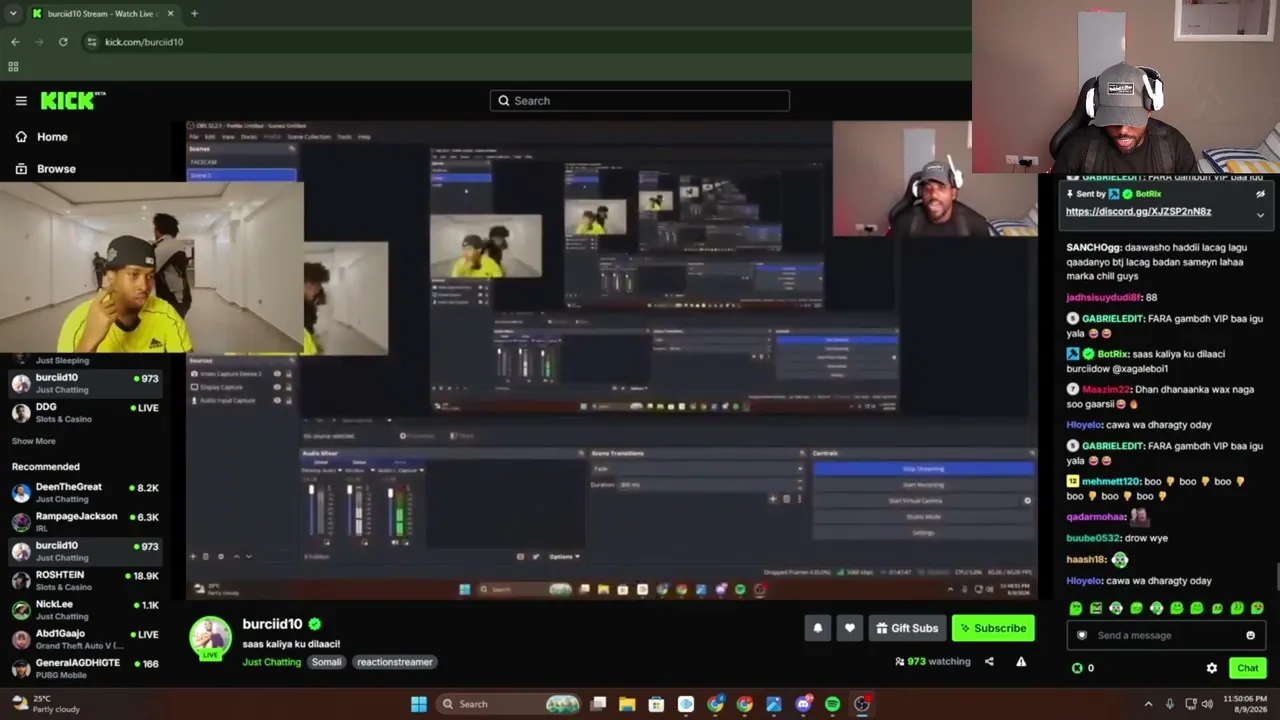Click the first green emote in quick bar
Screen dimensions: 1280x720
[x=1075, y=608]
